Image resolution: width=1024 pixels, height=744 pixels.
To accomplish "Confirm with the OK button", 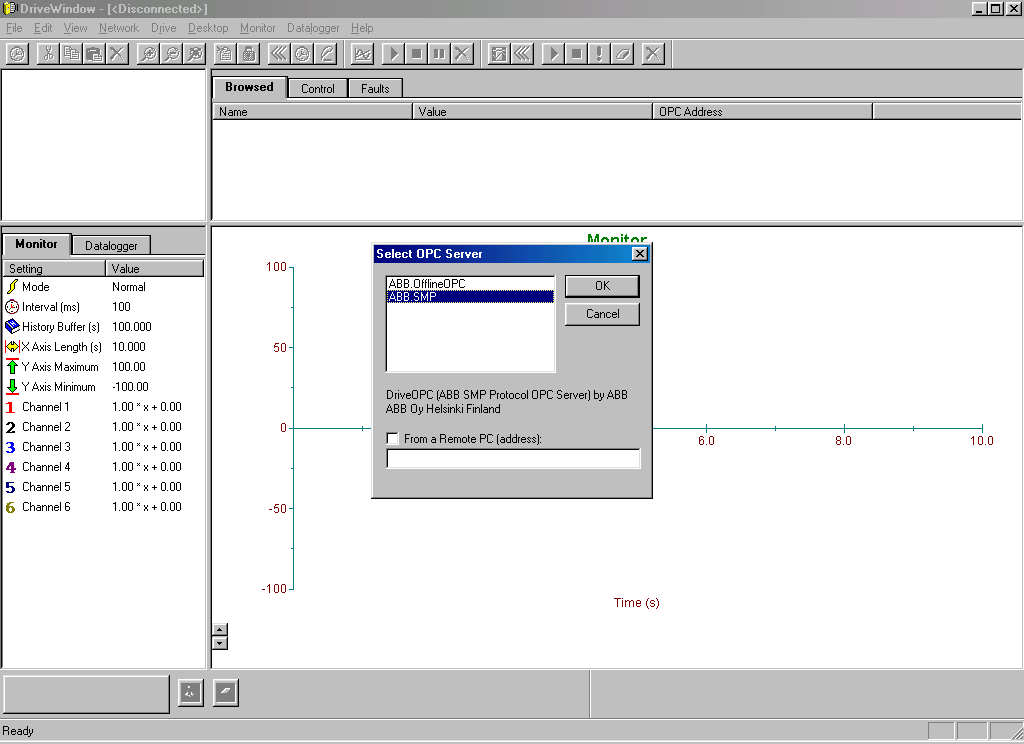I will [x=602, y=286].
